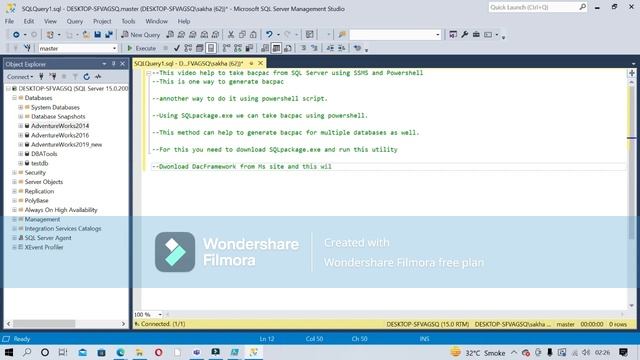Open Task View from taskbar

pyautogui.click(x=62, y=352)
